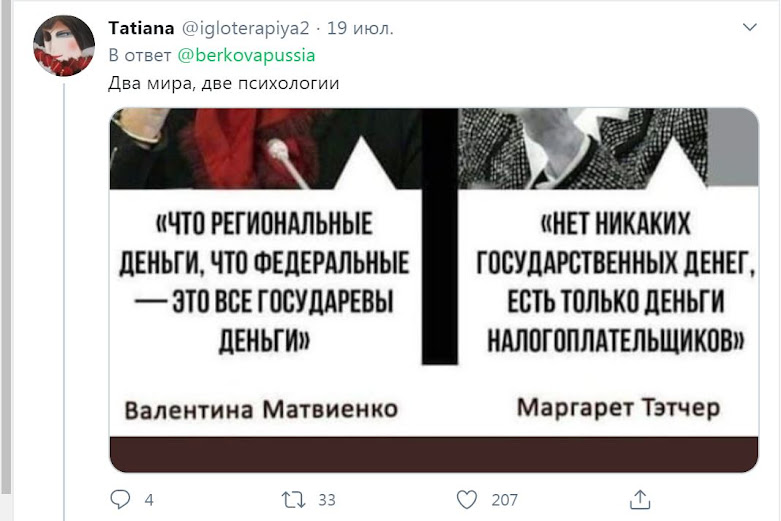Screen dimensions: 781x521
Task: Click the likes count 207
Action: pos(505,500)
